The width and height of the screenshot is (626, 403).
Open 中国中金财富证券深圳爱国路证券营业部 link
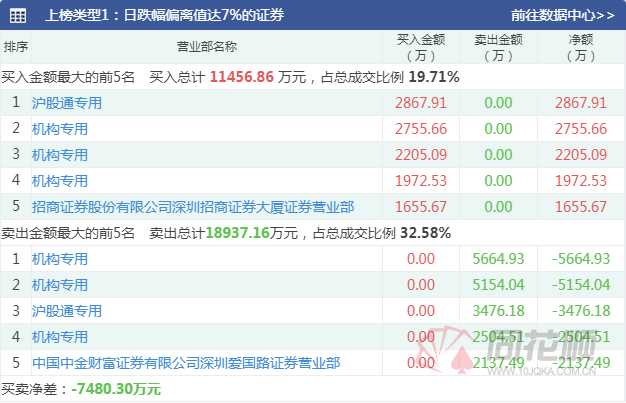(186, 362)
